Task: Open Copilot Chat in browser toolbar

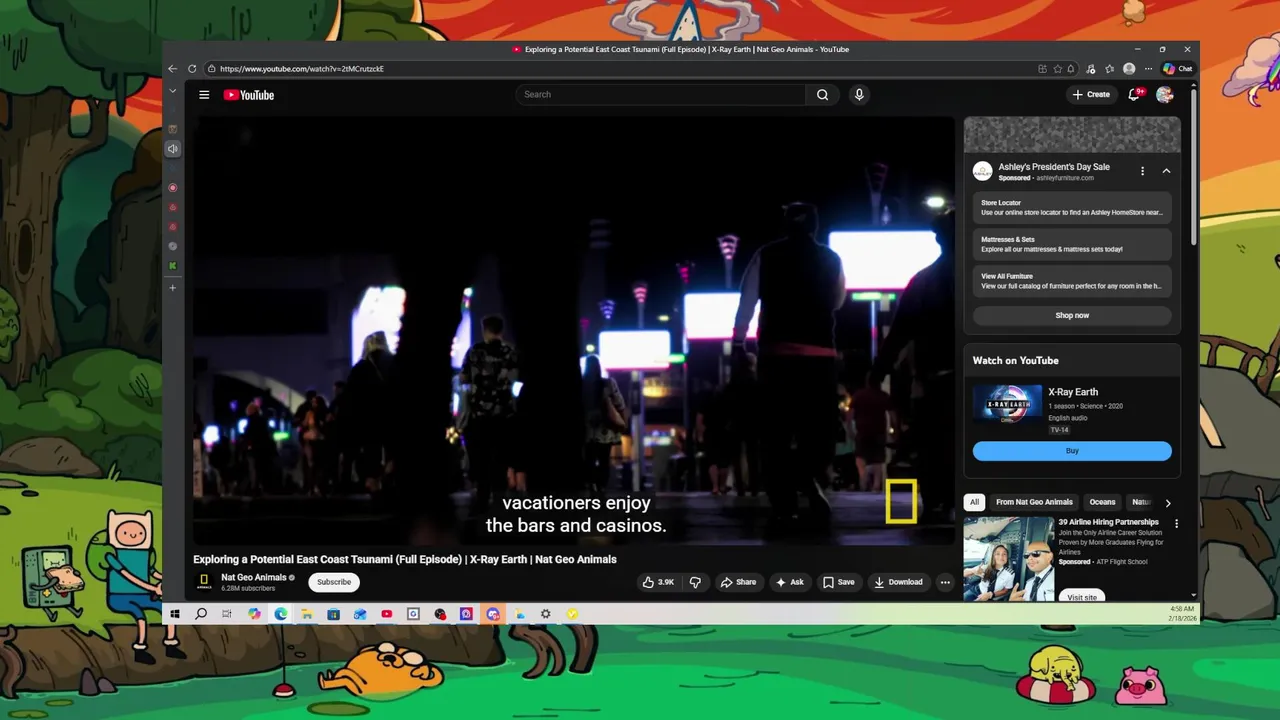Action: point(1178,69)
